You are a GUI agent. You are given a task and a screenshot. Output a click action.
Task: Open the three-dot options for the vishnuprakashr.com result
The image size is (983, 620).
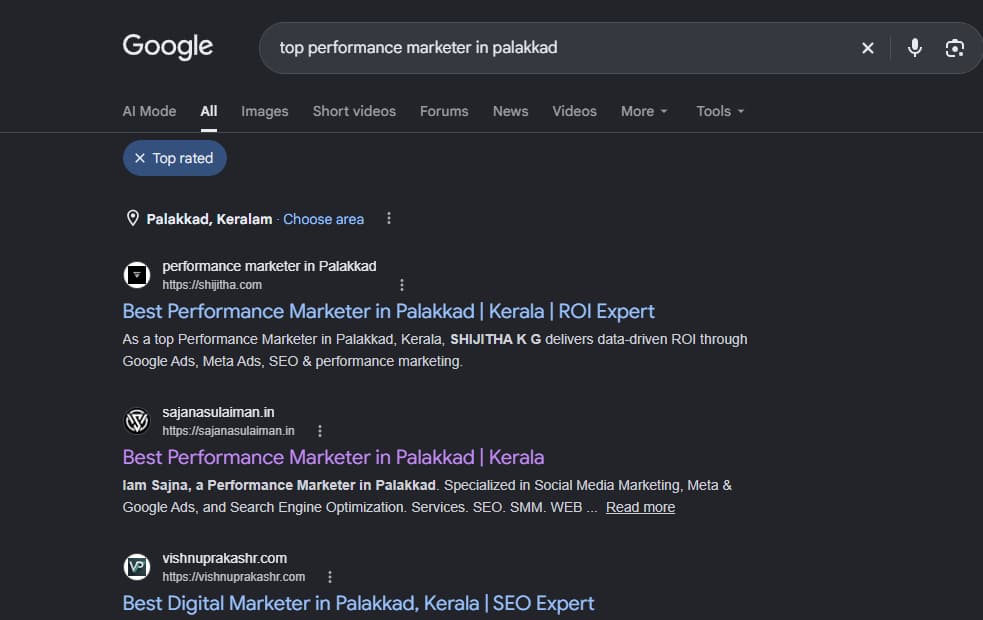[x=330, y=577]
